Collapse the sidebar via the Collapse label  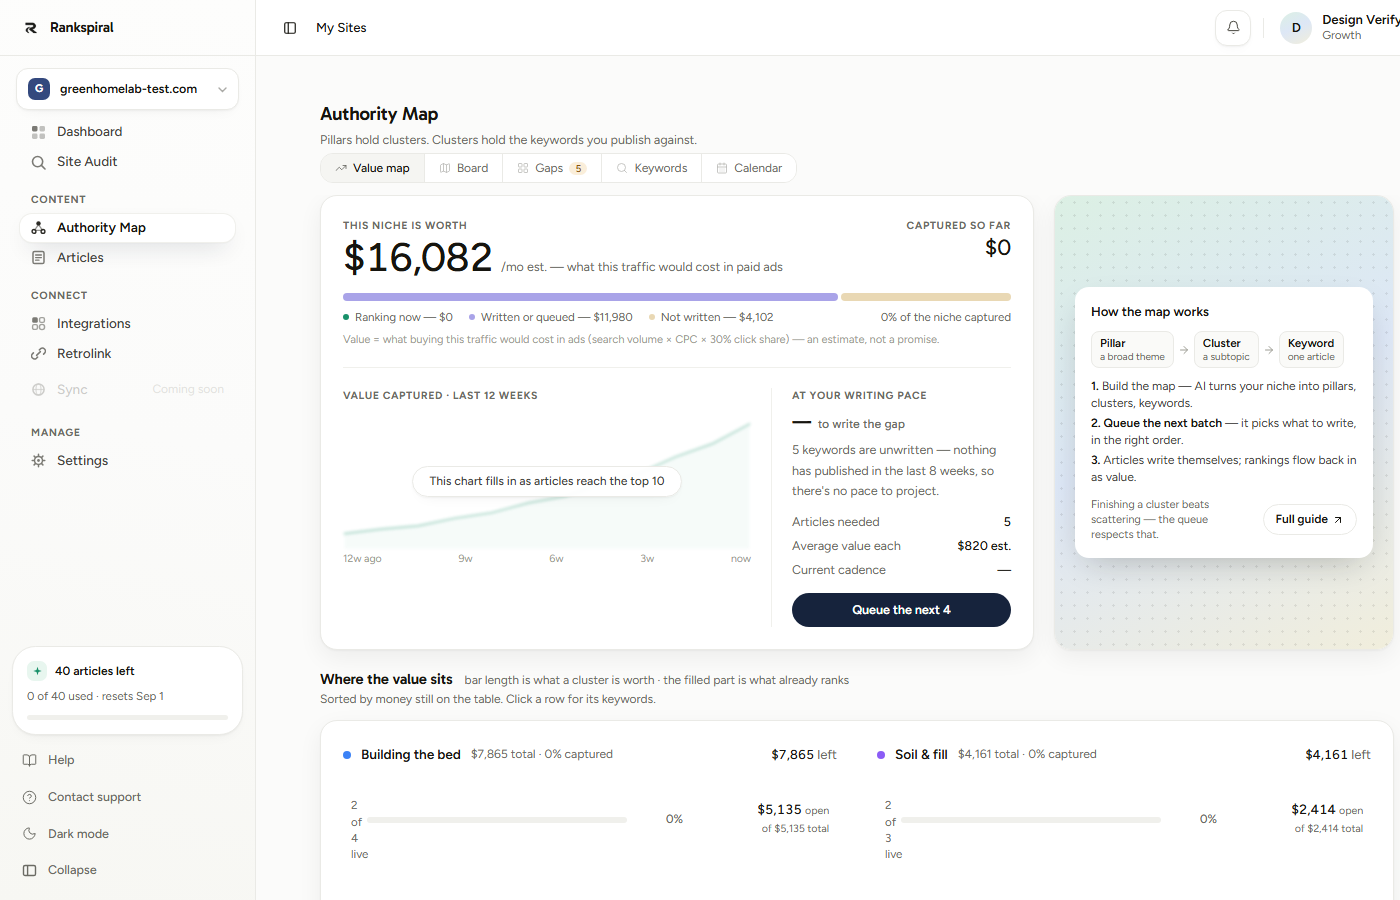(72, 870)
